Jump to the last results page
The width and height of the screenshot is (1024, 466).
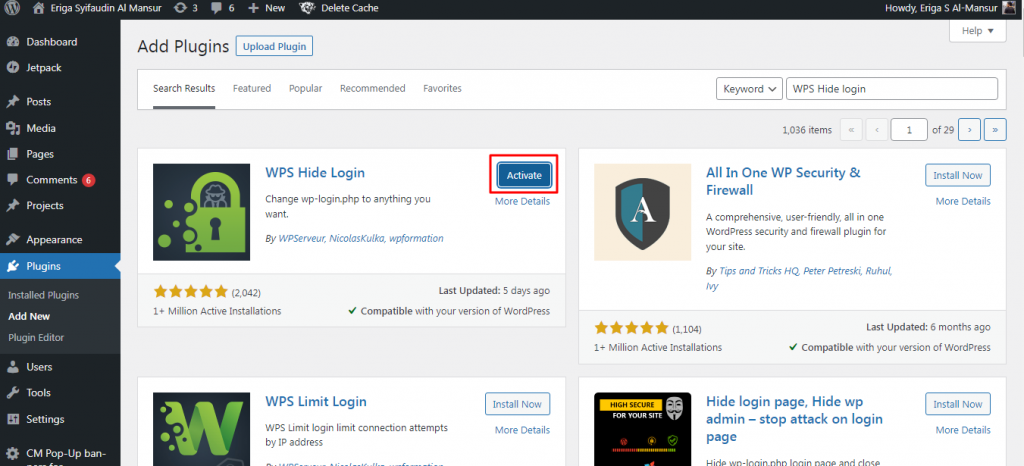pos(995,130)
